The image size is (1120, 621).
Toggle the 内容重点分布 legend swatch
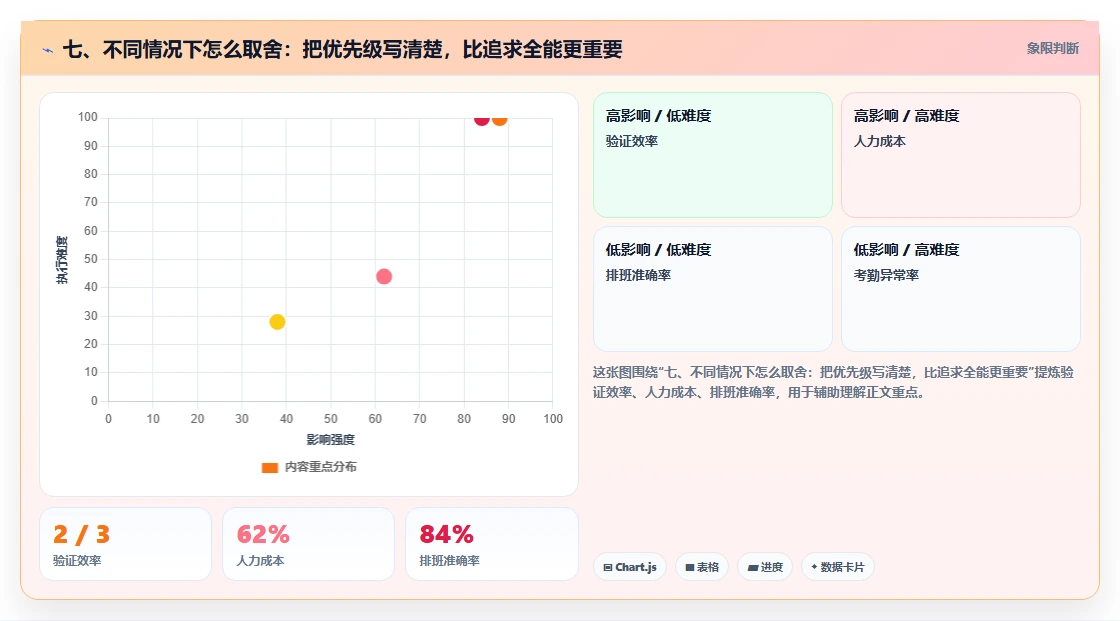coord(269,467)
